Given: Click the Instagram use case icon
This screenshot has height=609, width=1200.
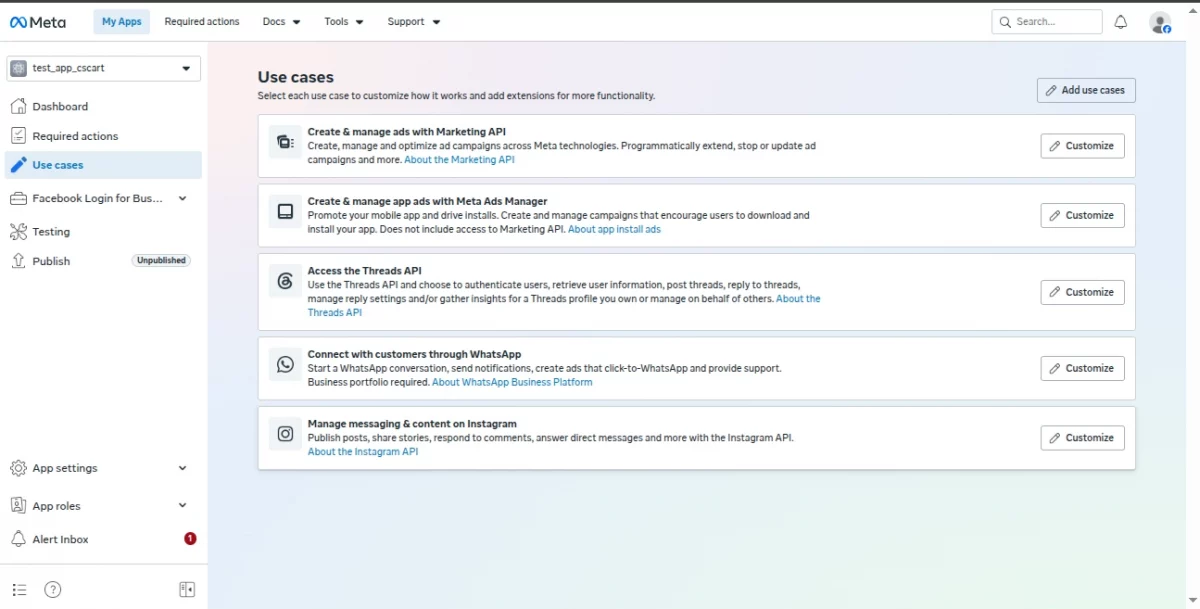Looking at the screenshot, I should 285,434.
